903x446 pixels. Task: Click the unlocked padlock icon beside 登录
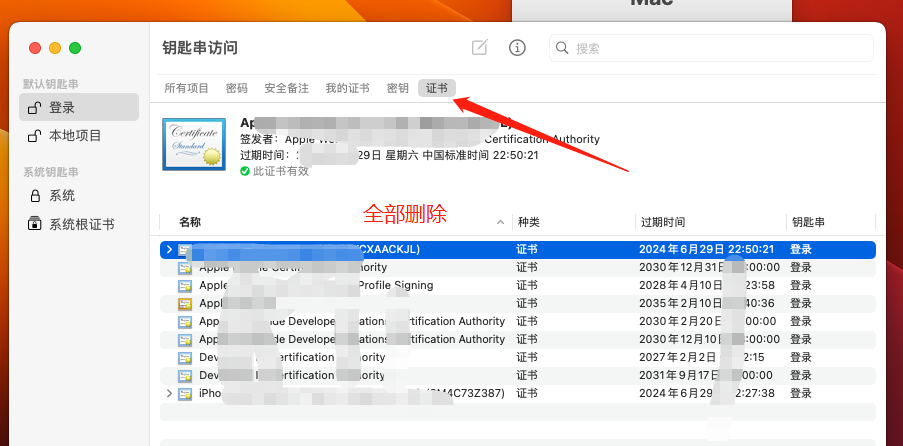(35, 107)
